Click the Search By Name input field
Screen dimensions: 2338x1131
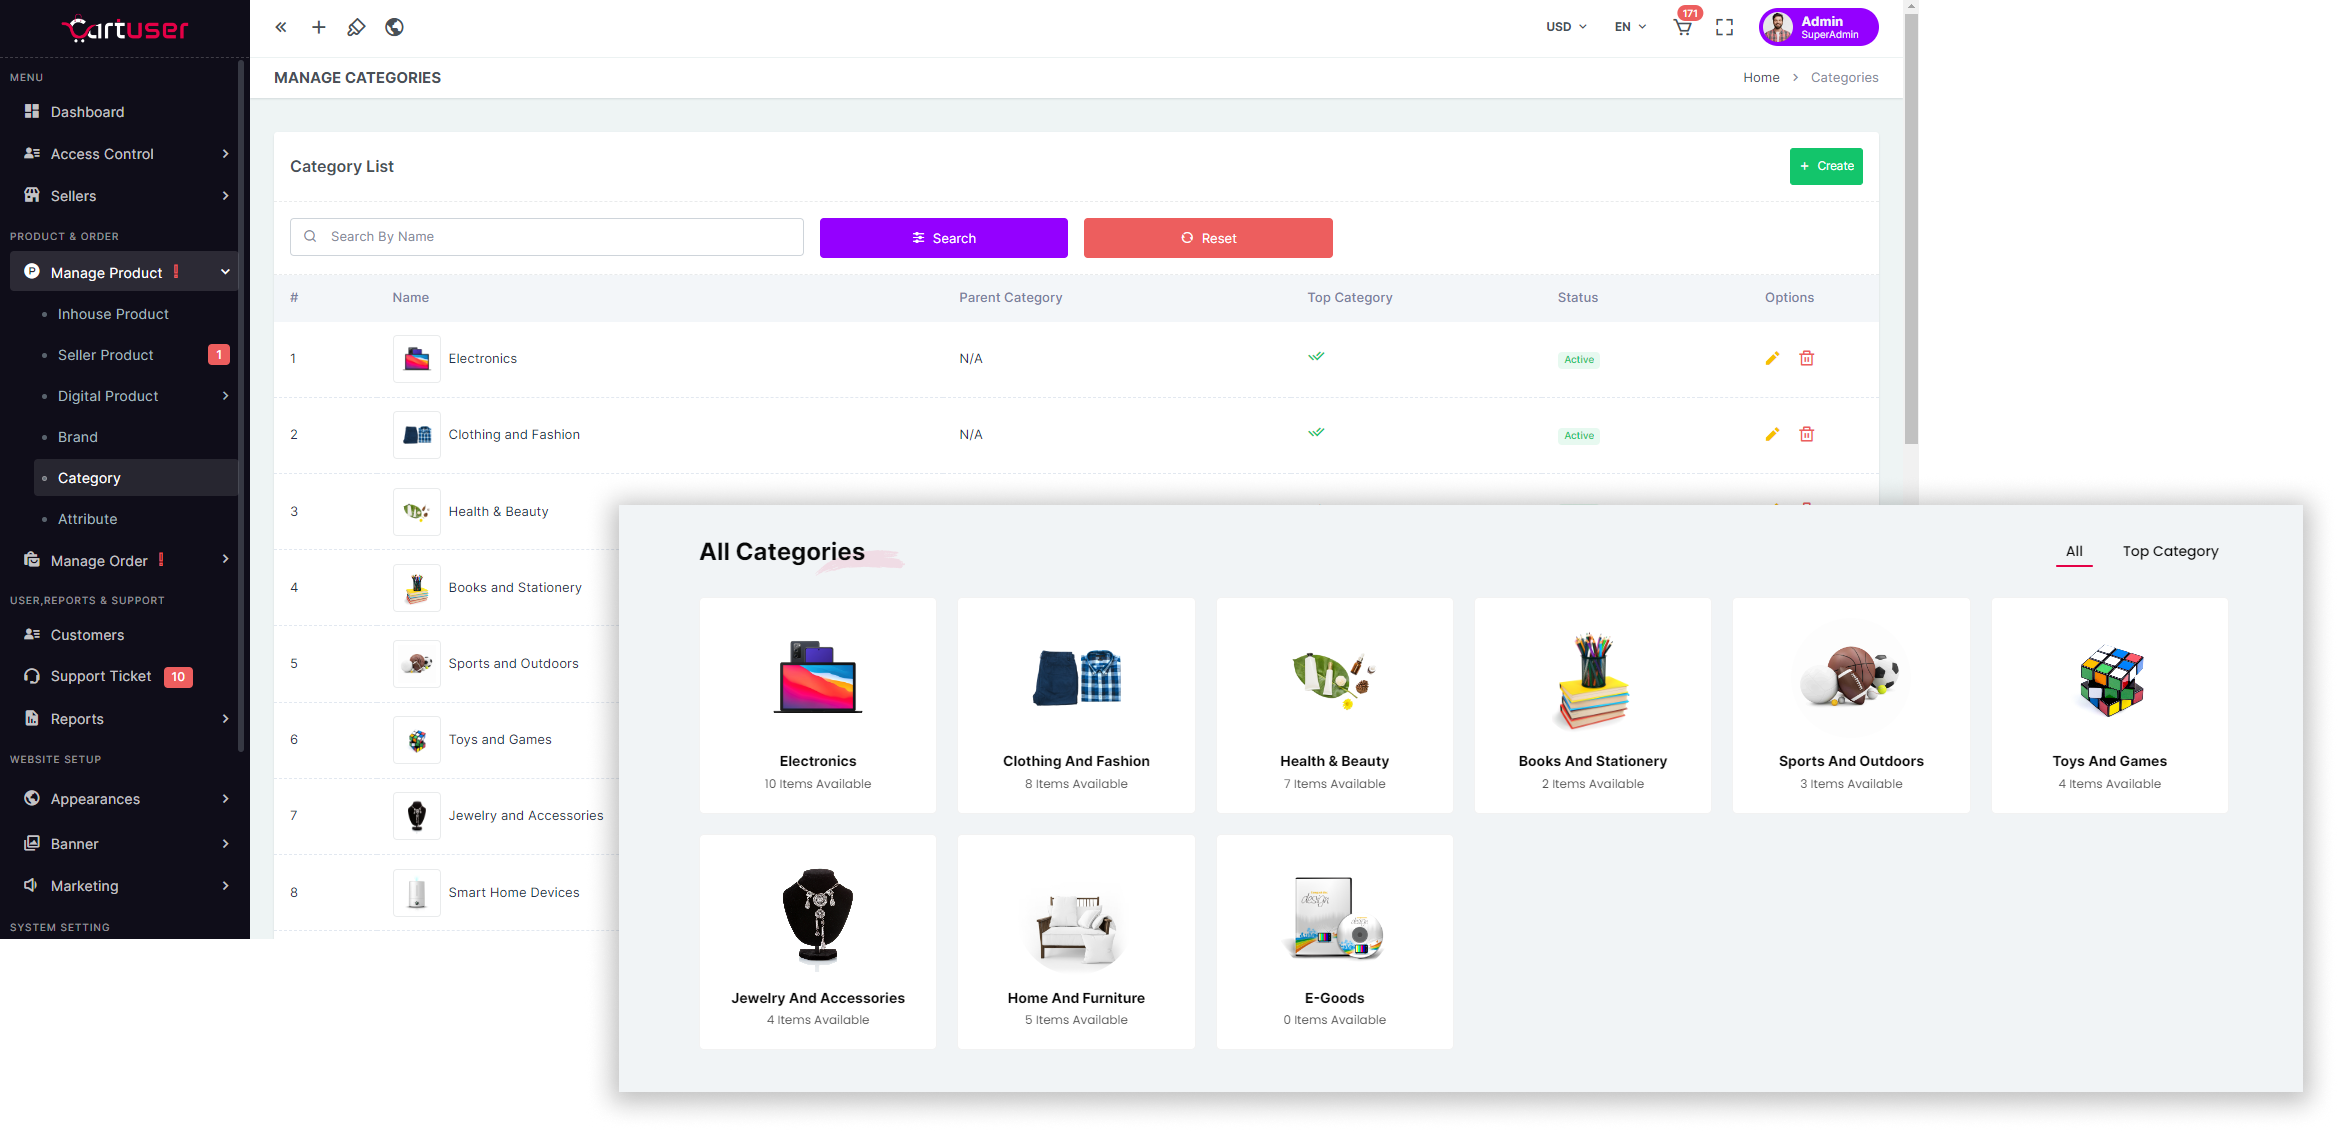pyautogui.click(x=560, y=237)
